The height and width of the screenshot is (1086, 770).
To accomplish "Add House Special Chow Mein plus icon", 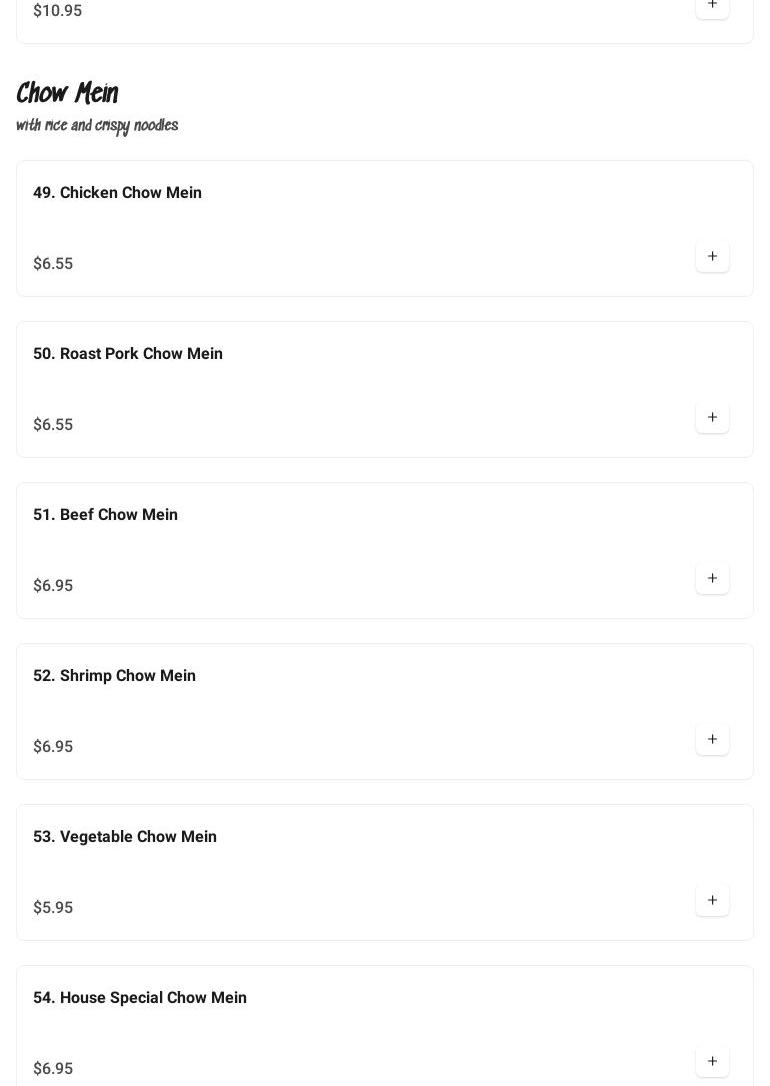I will pos(712,1062).
